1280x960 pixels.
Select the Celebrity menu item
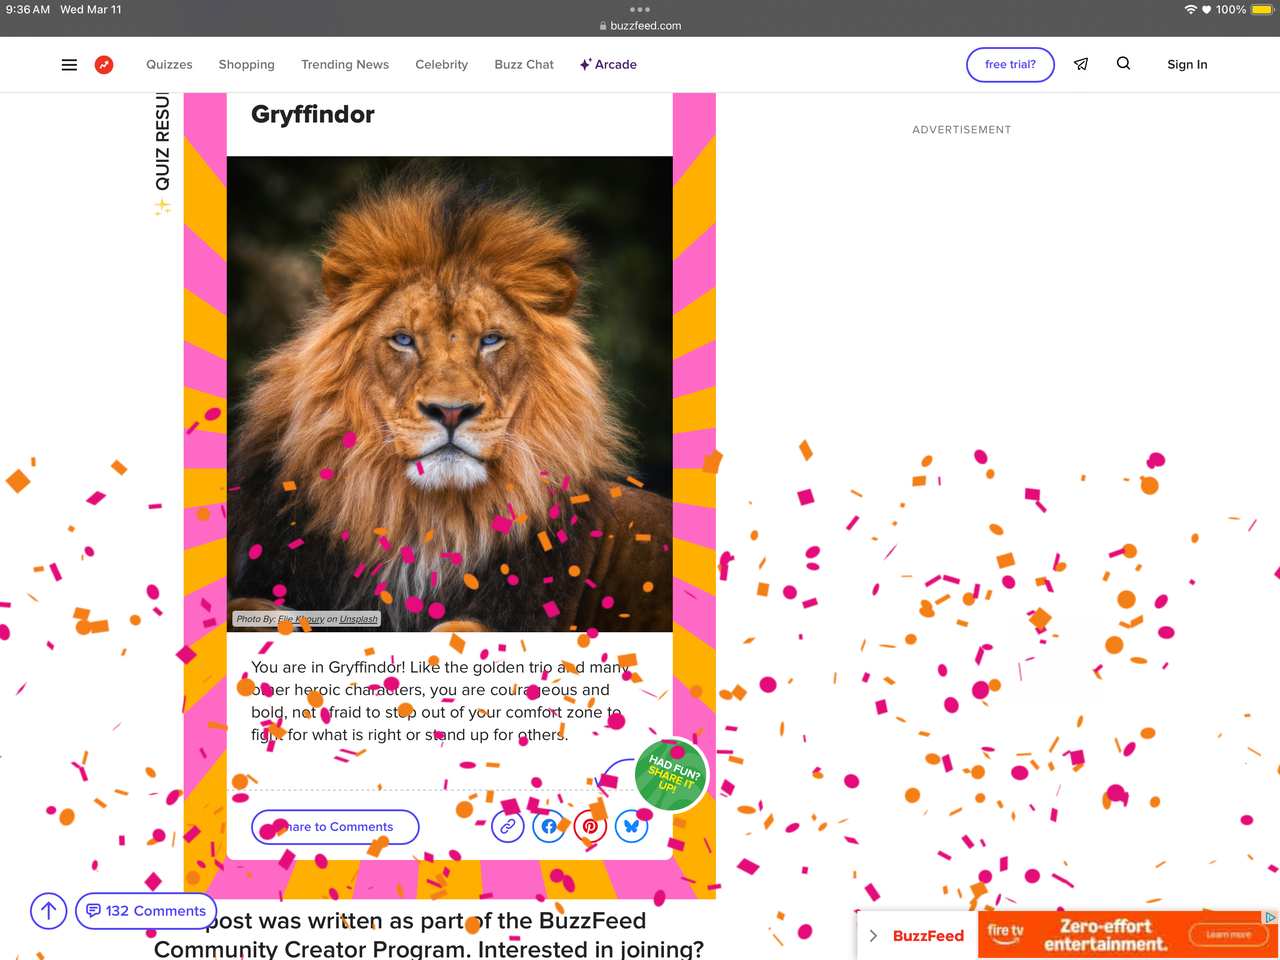(442, 65)
